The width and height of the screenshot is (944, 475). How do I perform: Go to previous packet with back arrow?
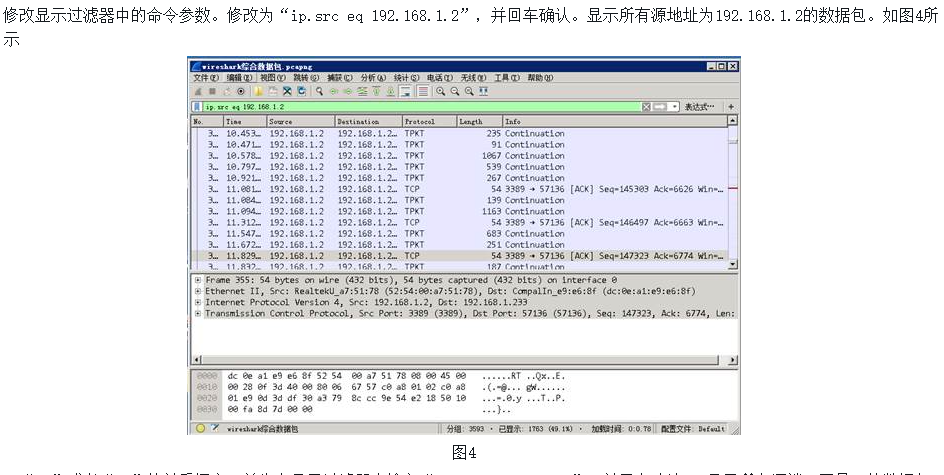coord(334,92)
